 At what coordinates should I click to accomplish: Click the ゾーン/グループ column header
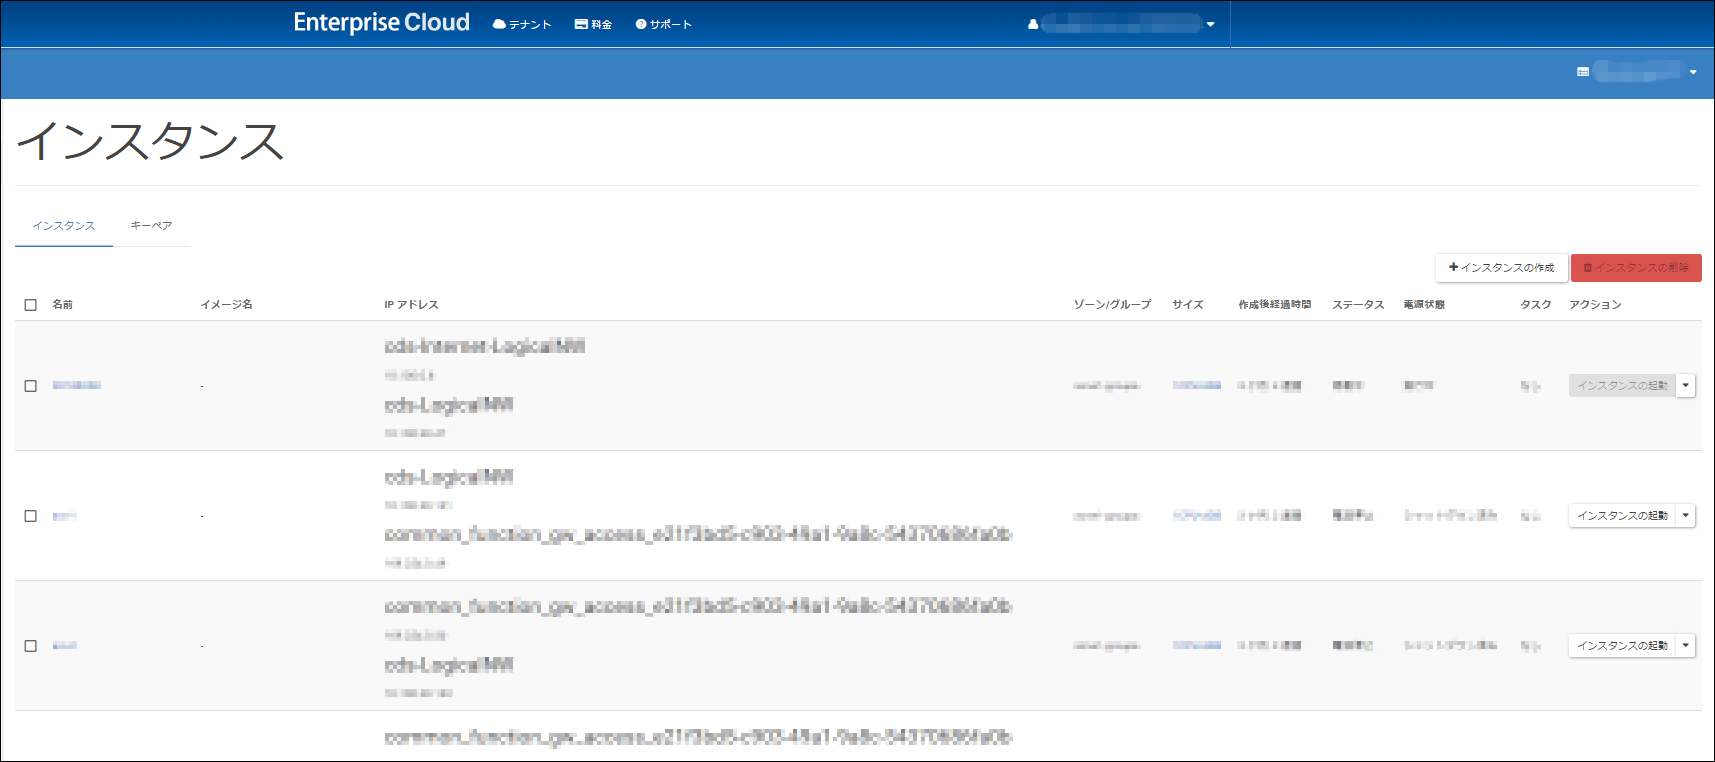[1112, 305]
